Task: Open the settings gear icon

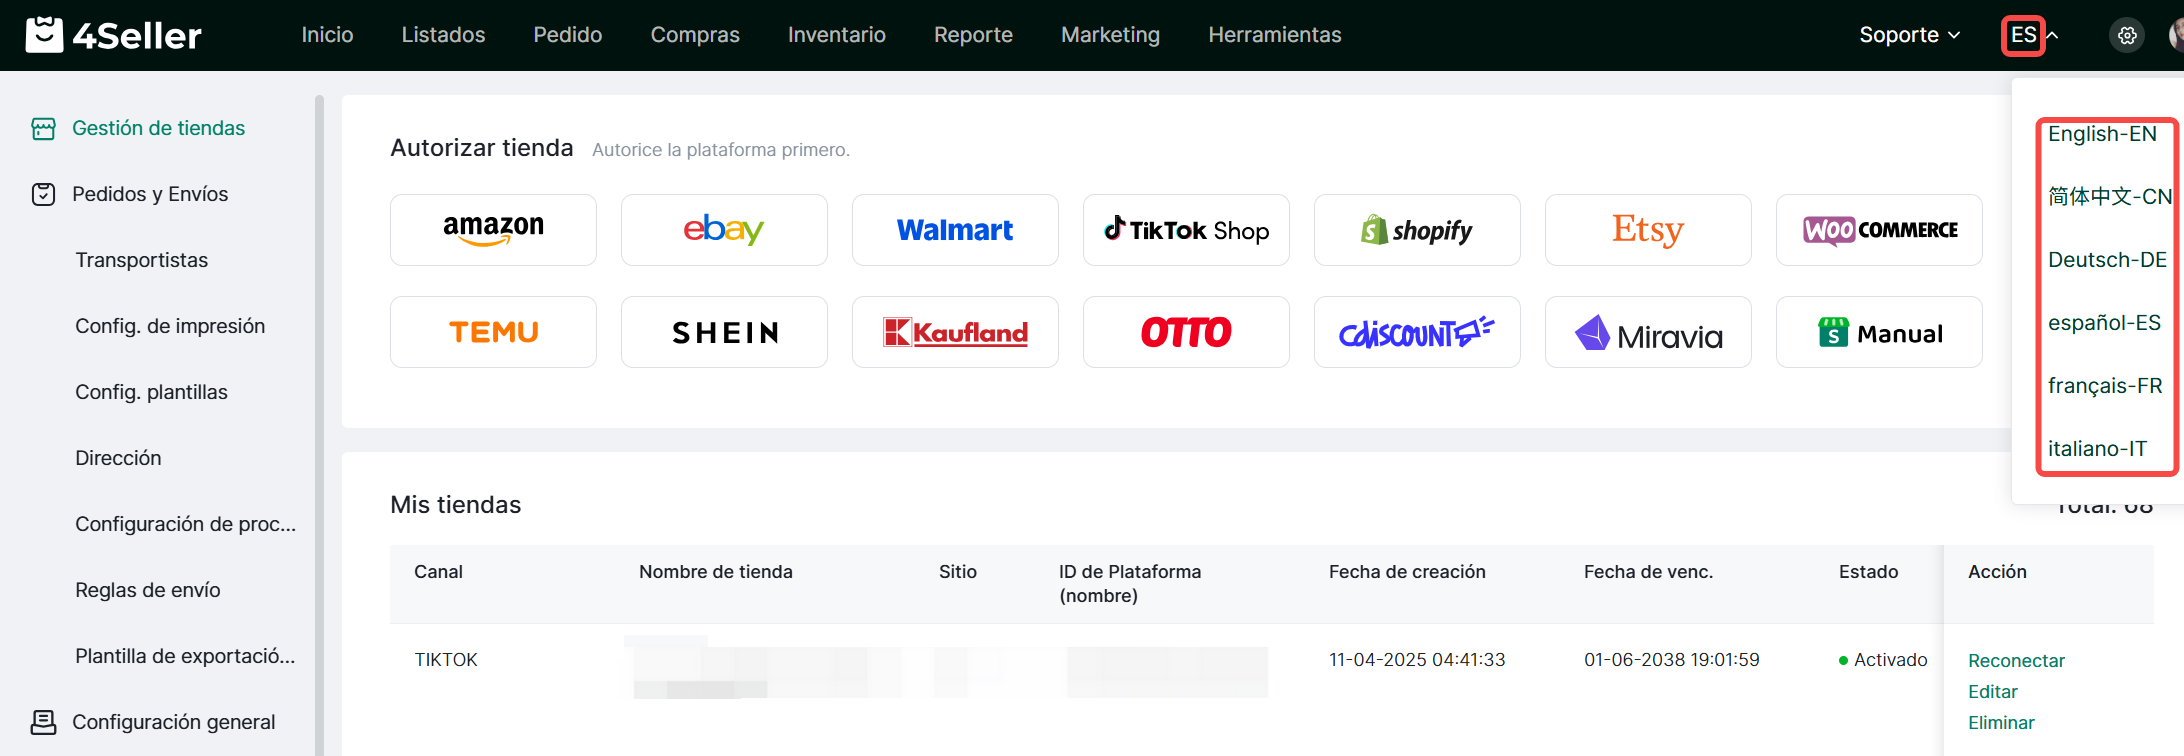Action: coord(2127,35)
